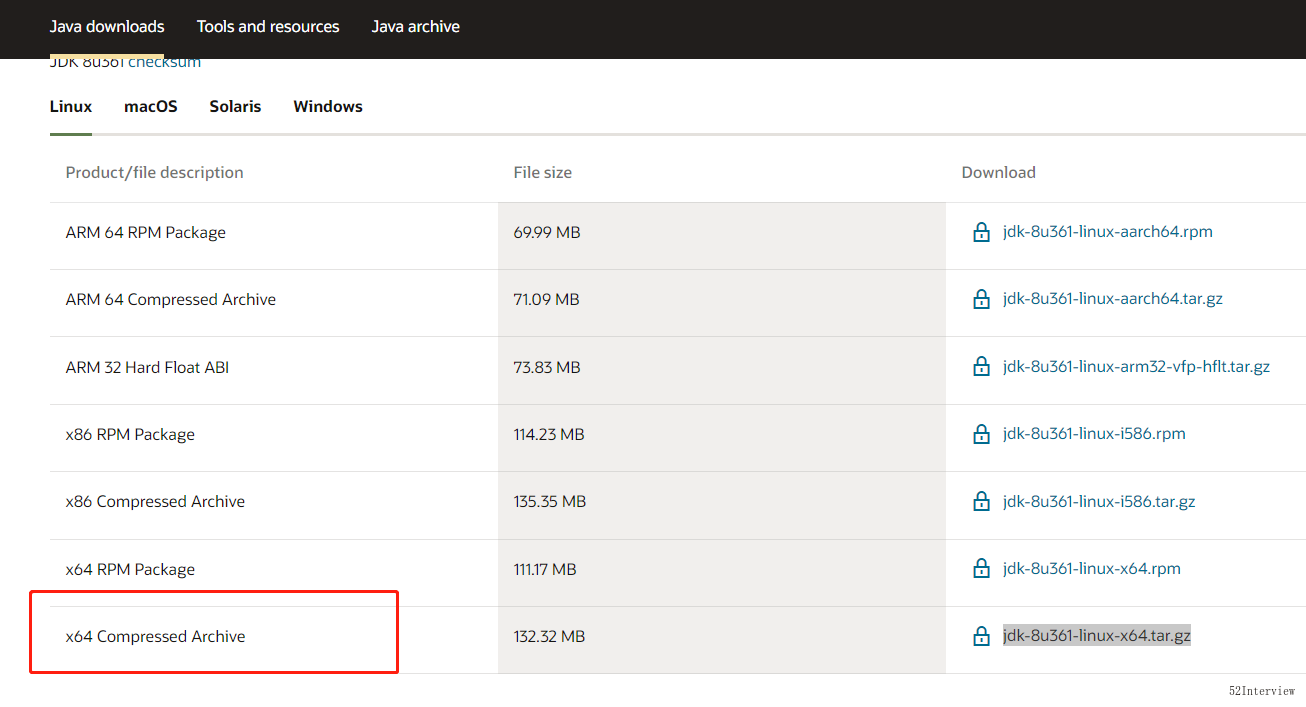Image resolution: width=1306 pixels, height=707 pixels.
Task: Click lock icon for jdk-8u361-linux-x64.tar.gz
Action: click(982, 636)
